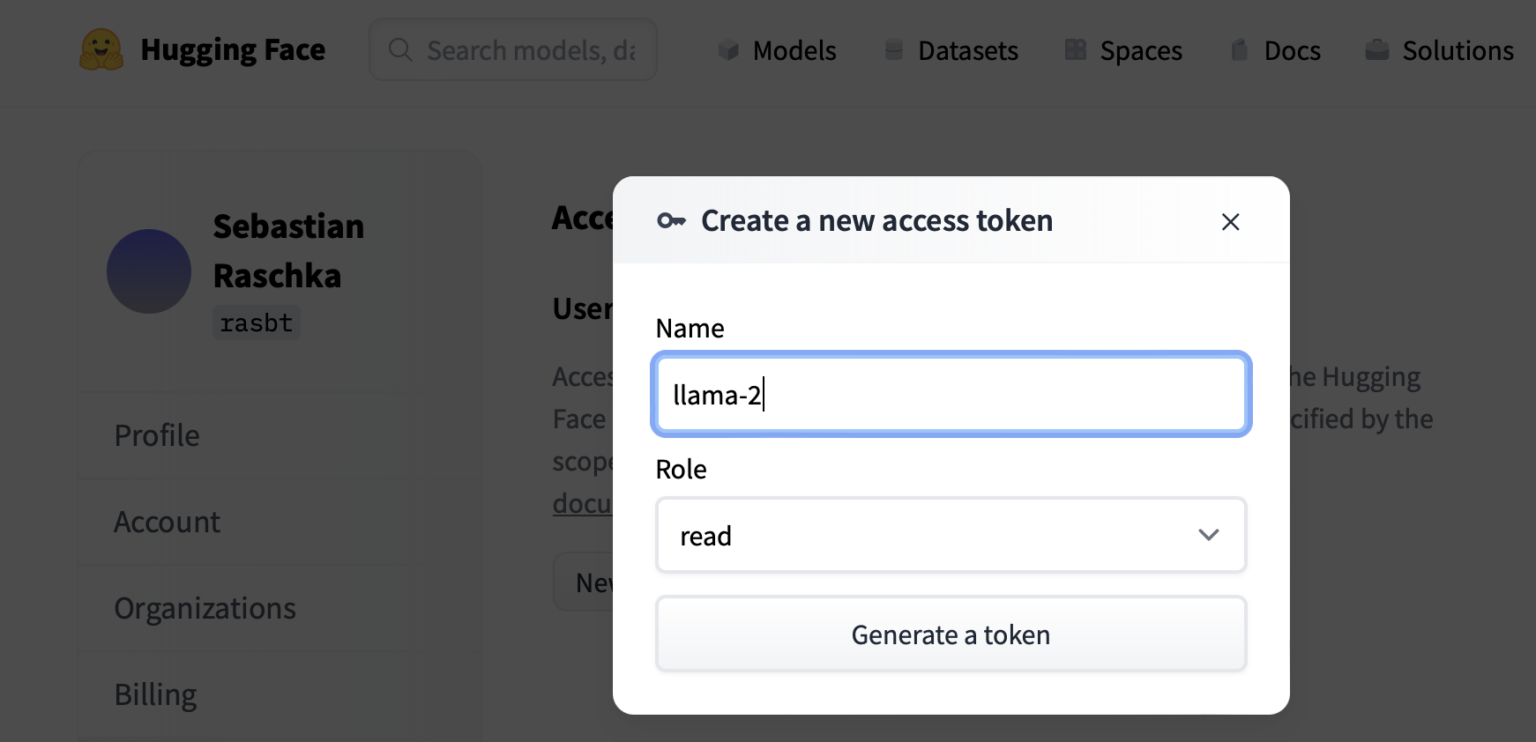Select Organizations in the sidebar
Screen dimensions: 1536x742
205,607
